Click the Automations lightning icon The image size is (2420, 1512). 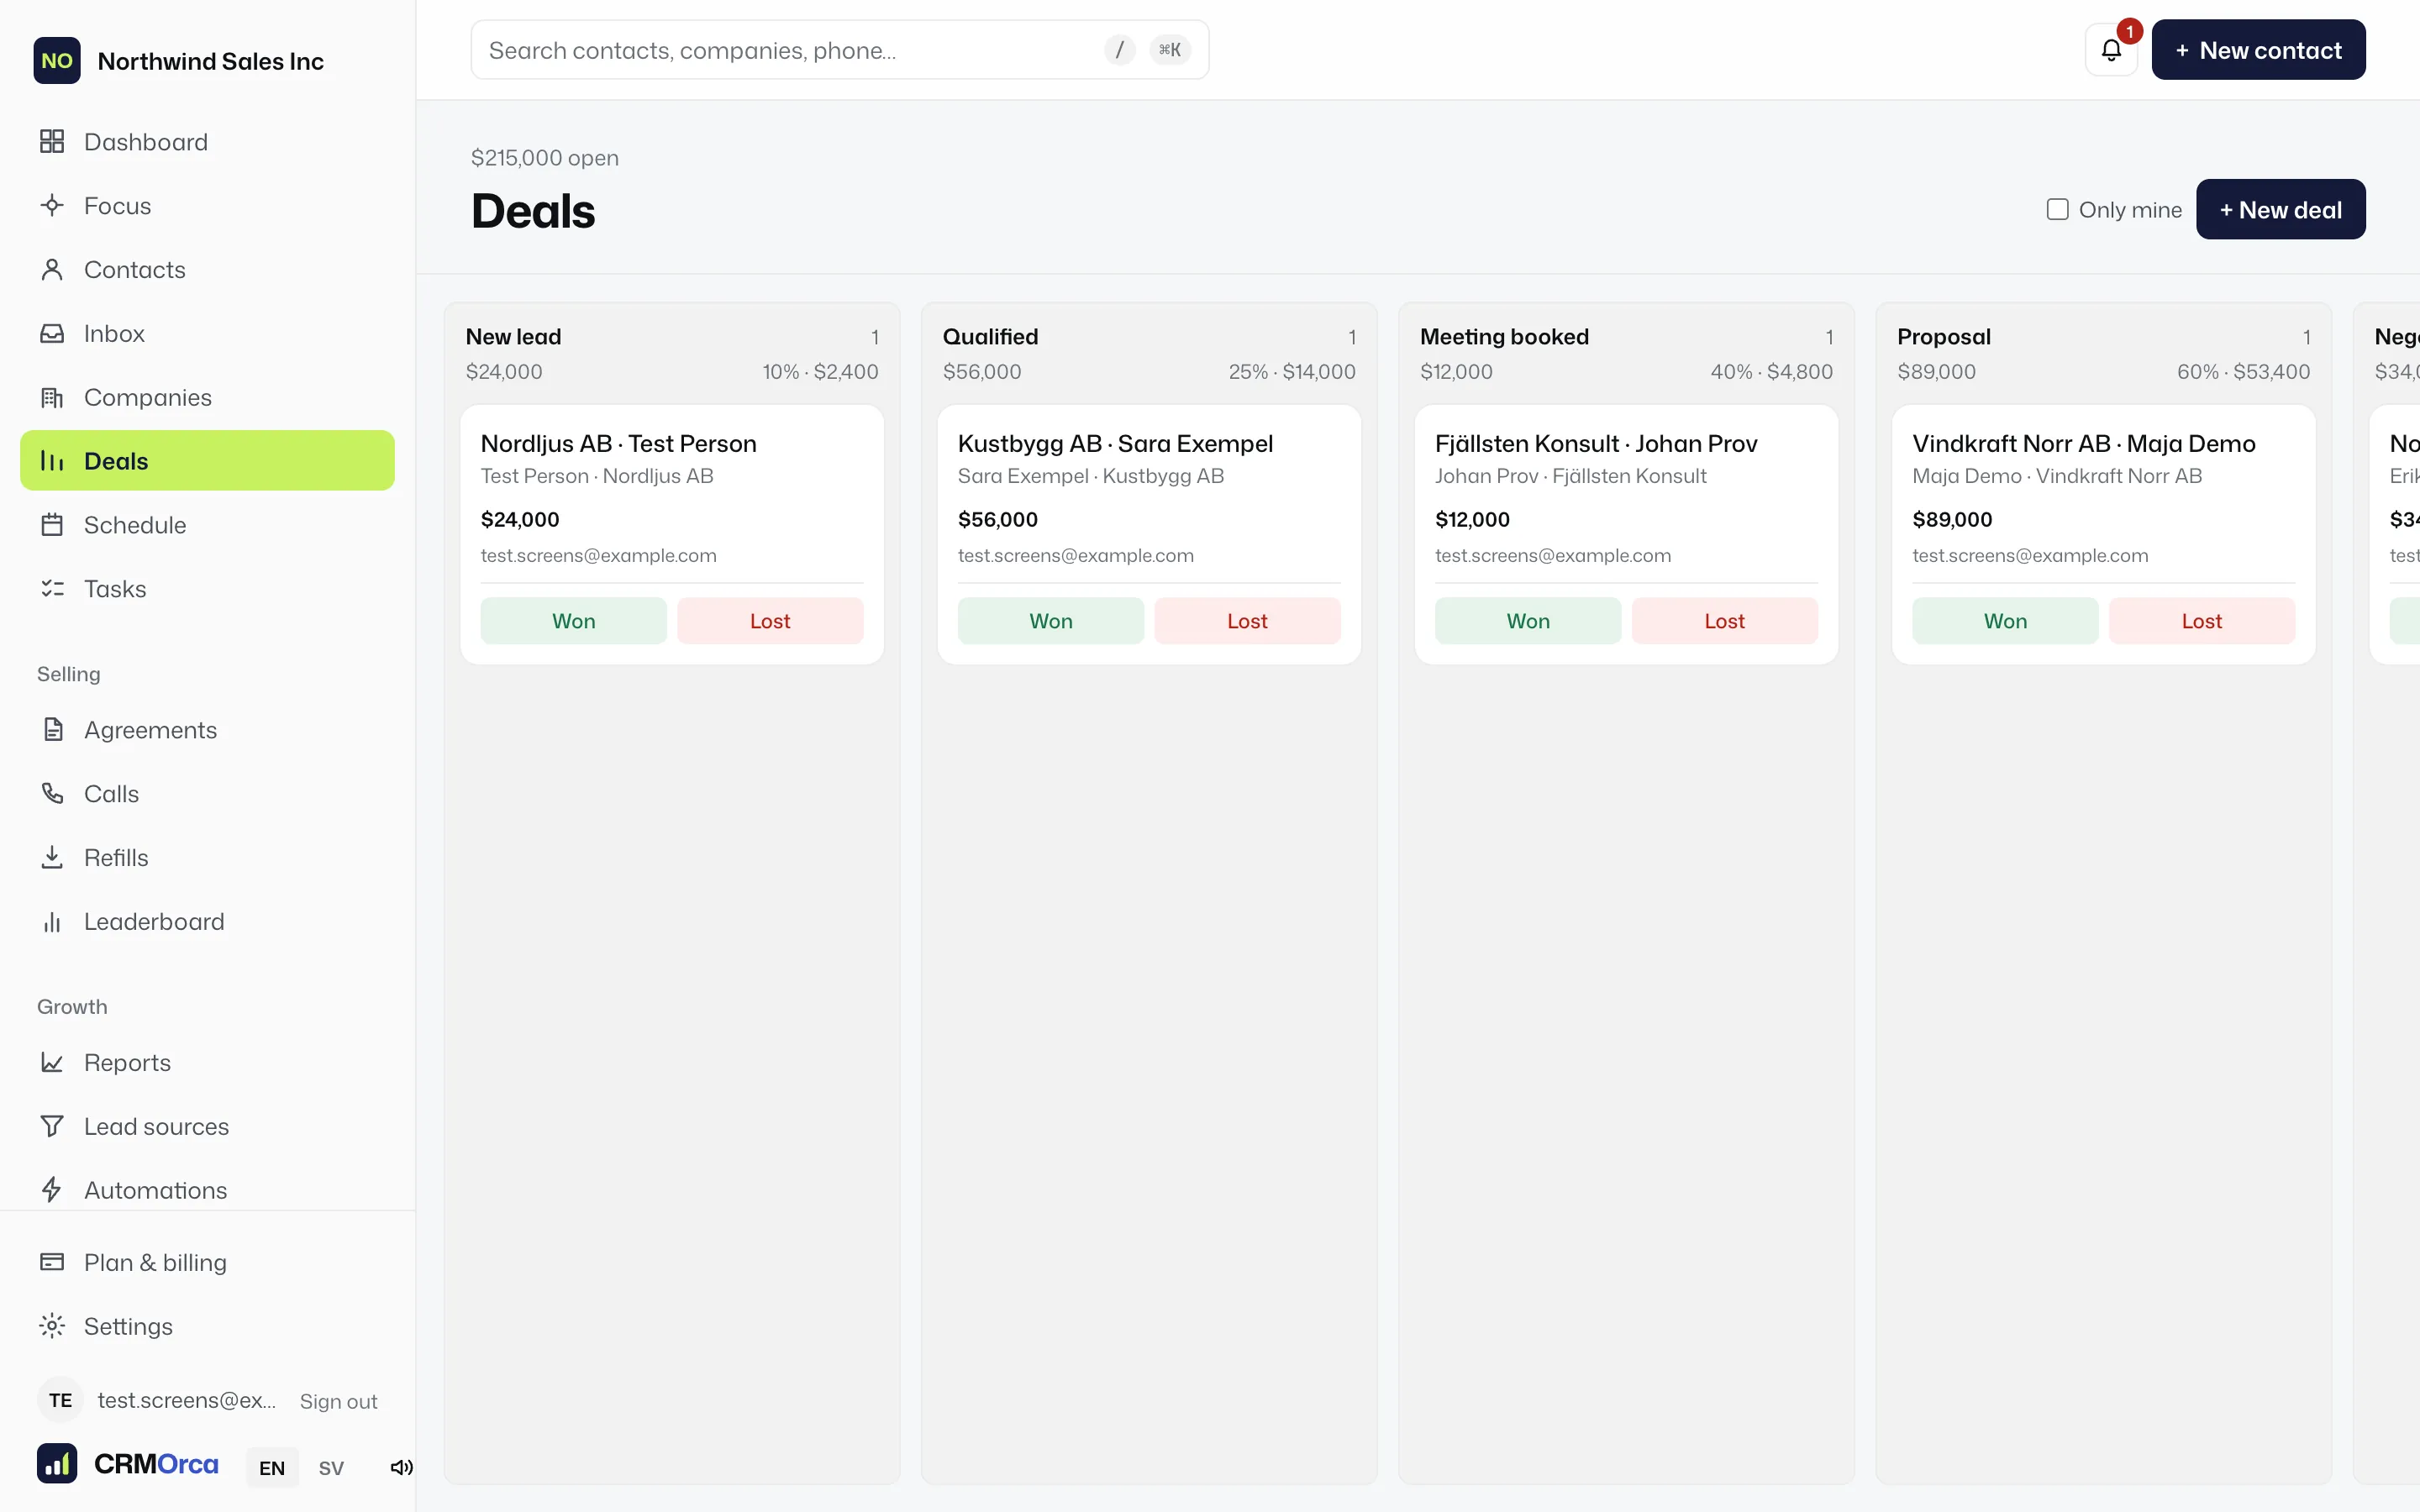52,1190
